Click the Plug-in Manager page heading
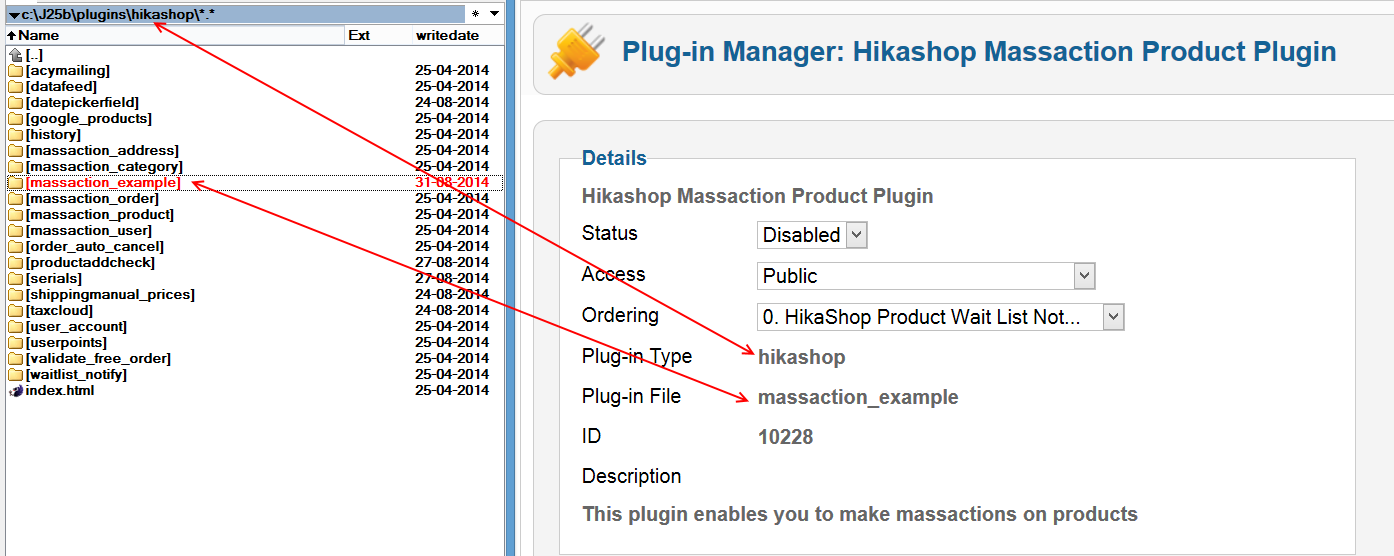The width and height of the screenshot is (1394, 556). point(979,52)
